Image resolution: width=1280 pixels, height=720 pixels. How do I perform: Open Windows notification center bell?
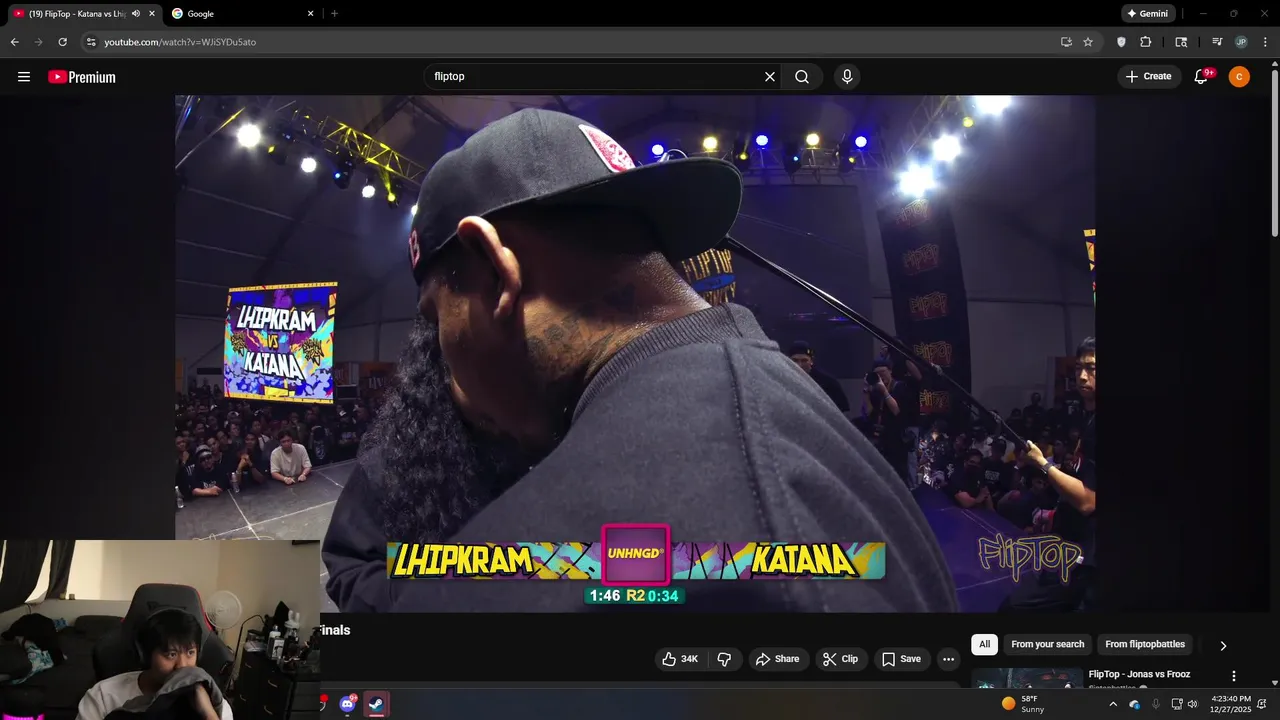(x=1262, y=704)
